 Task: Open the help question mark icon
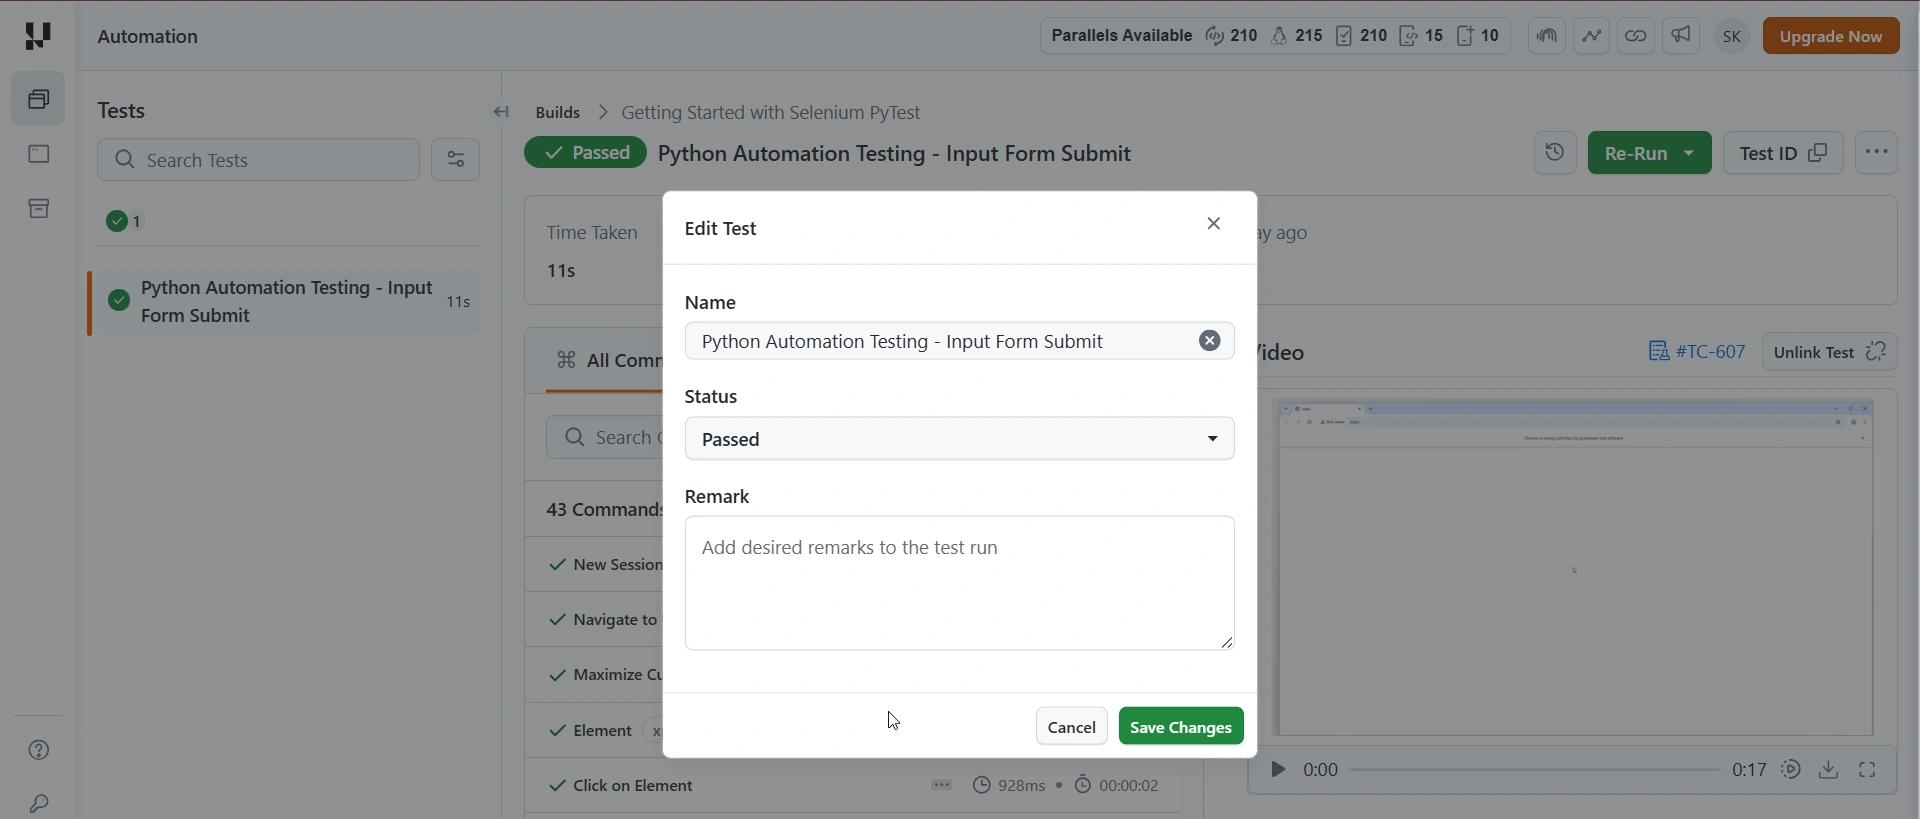(x=39, y=750)
